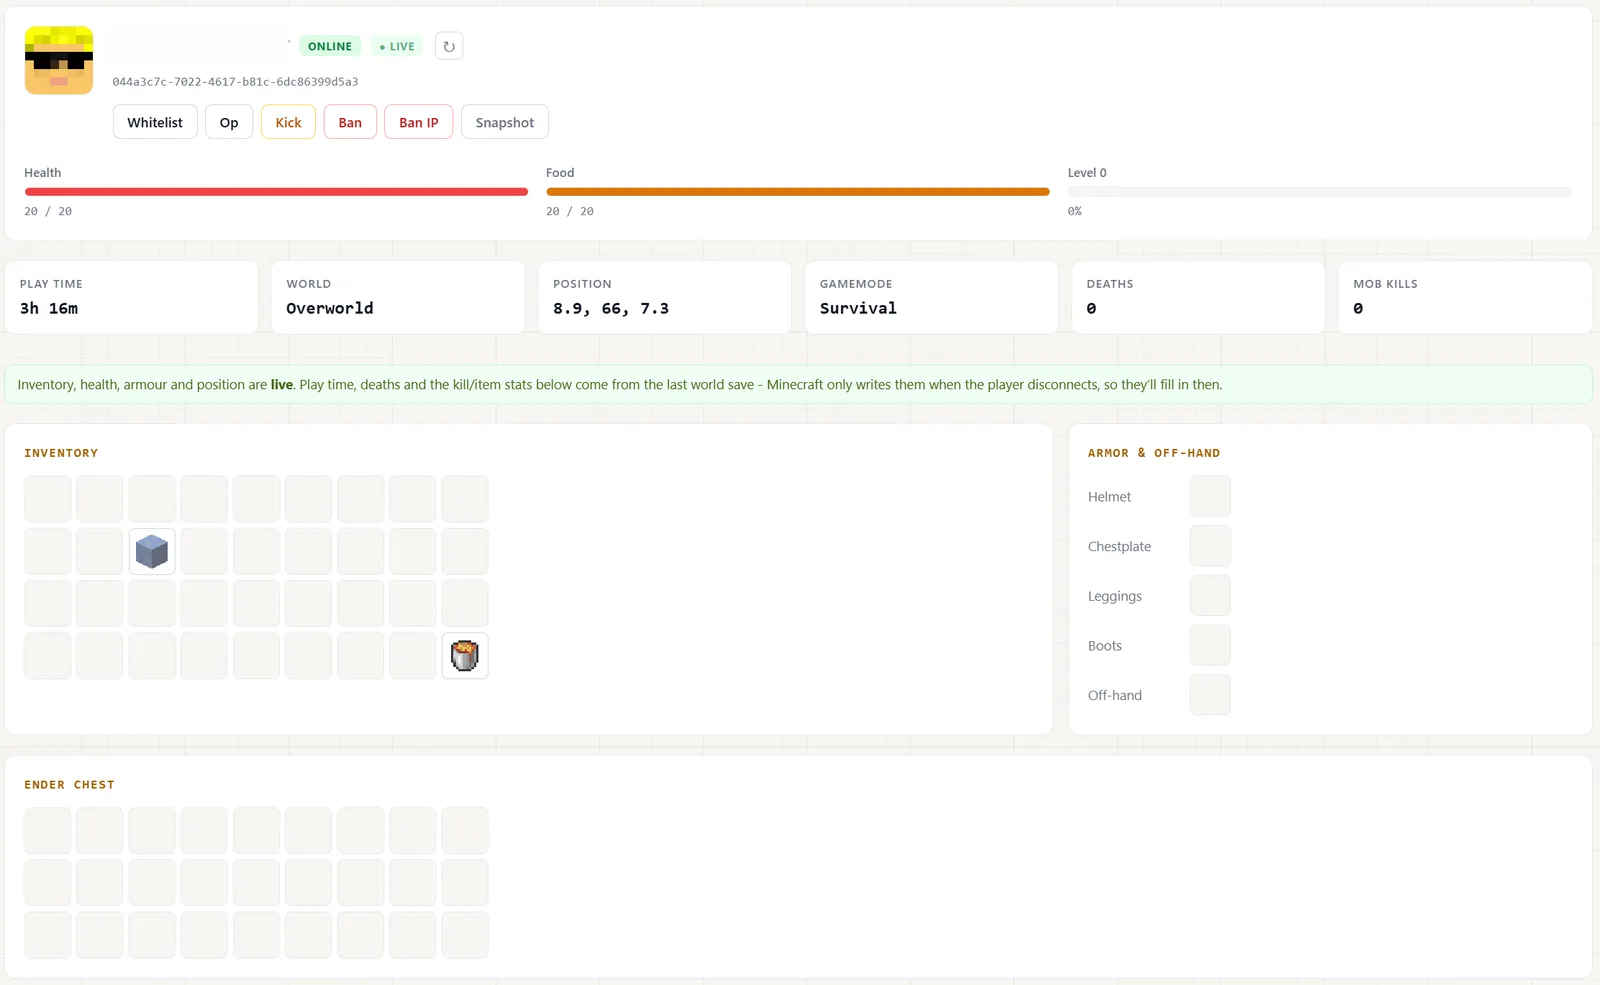Click the player avatar head image
The height and width of the screenshot is (985, 1600).
point(59,60)
